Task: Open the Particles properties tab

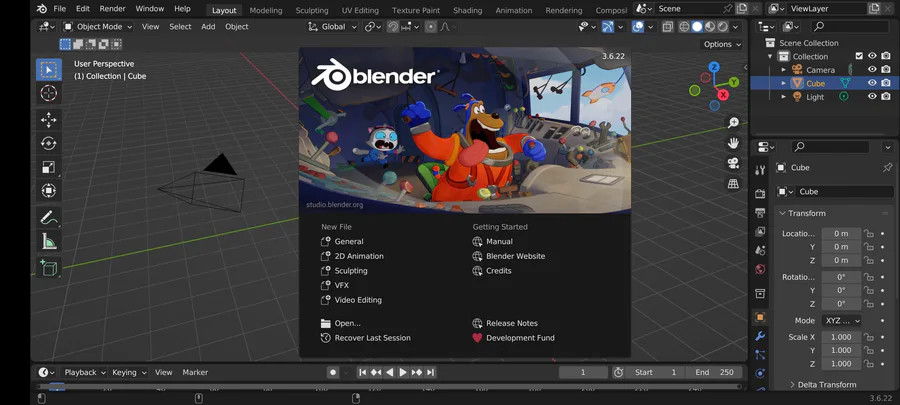Action: pos(760,355)
